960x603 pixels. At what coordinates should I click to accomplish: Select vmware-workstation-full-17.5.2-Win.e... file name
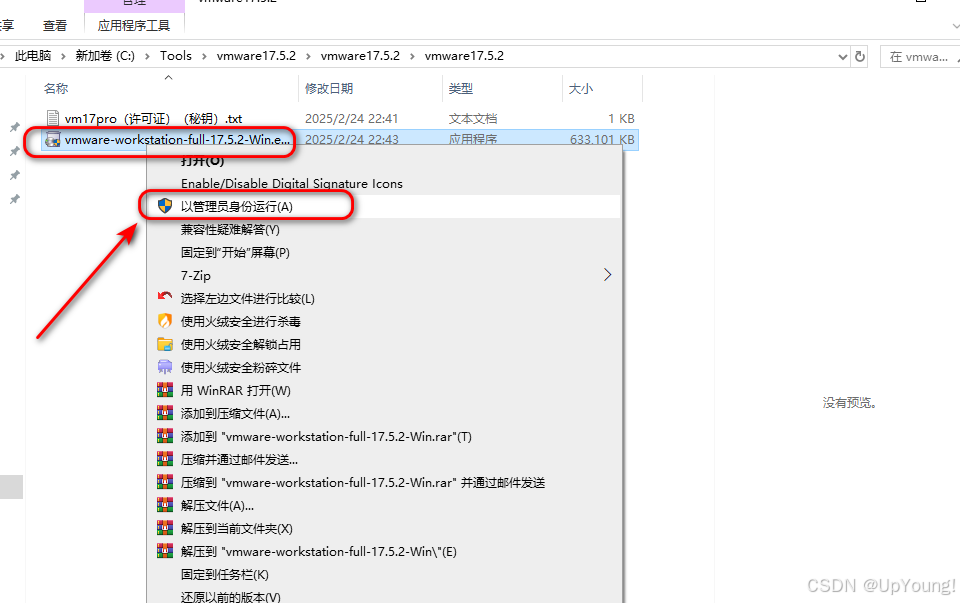click(177, 140)
